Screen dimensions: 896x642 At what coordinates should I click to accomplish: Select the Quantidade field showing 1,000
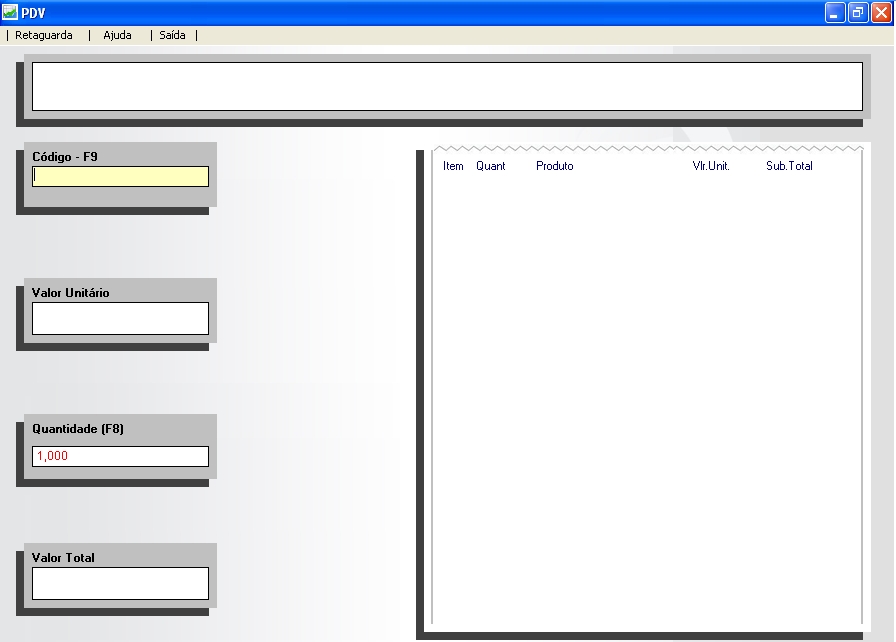tap(120, 456)
